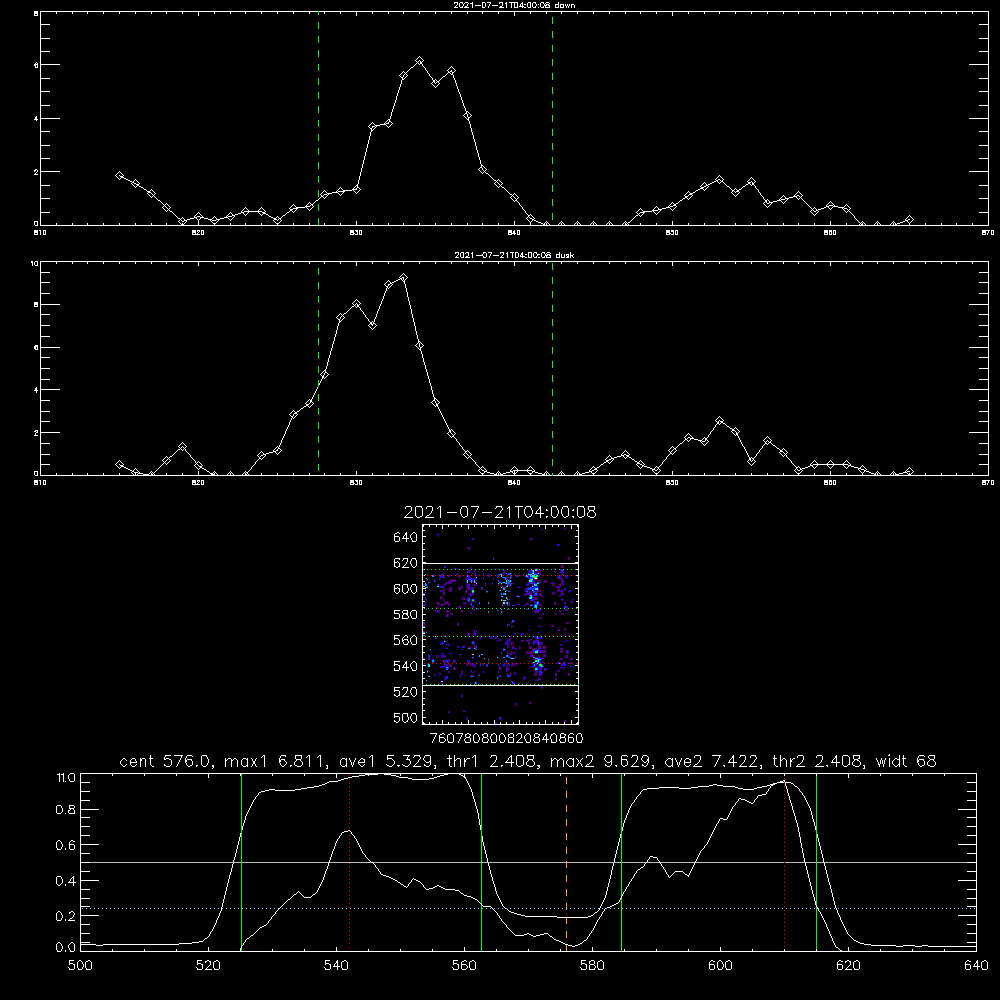
Task: Click the dusk plot title text
Action: point(514,255)
